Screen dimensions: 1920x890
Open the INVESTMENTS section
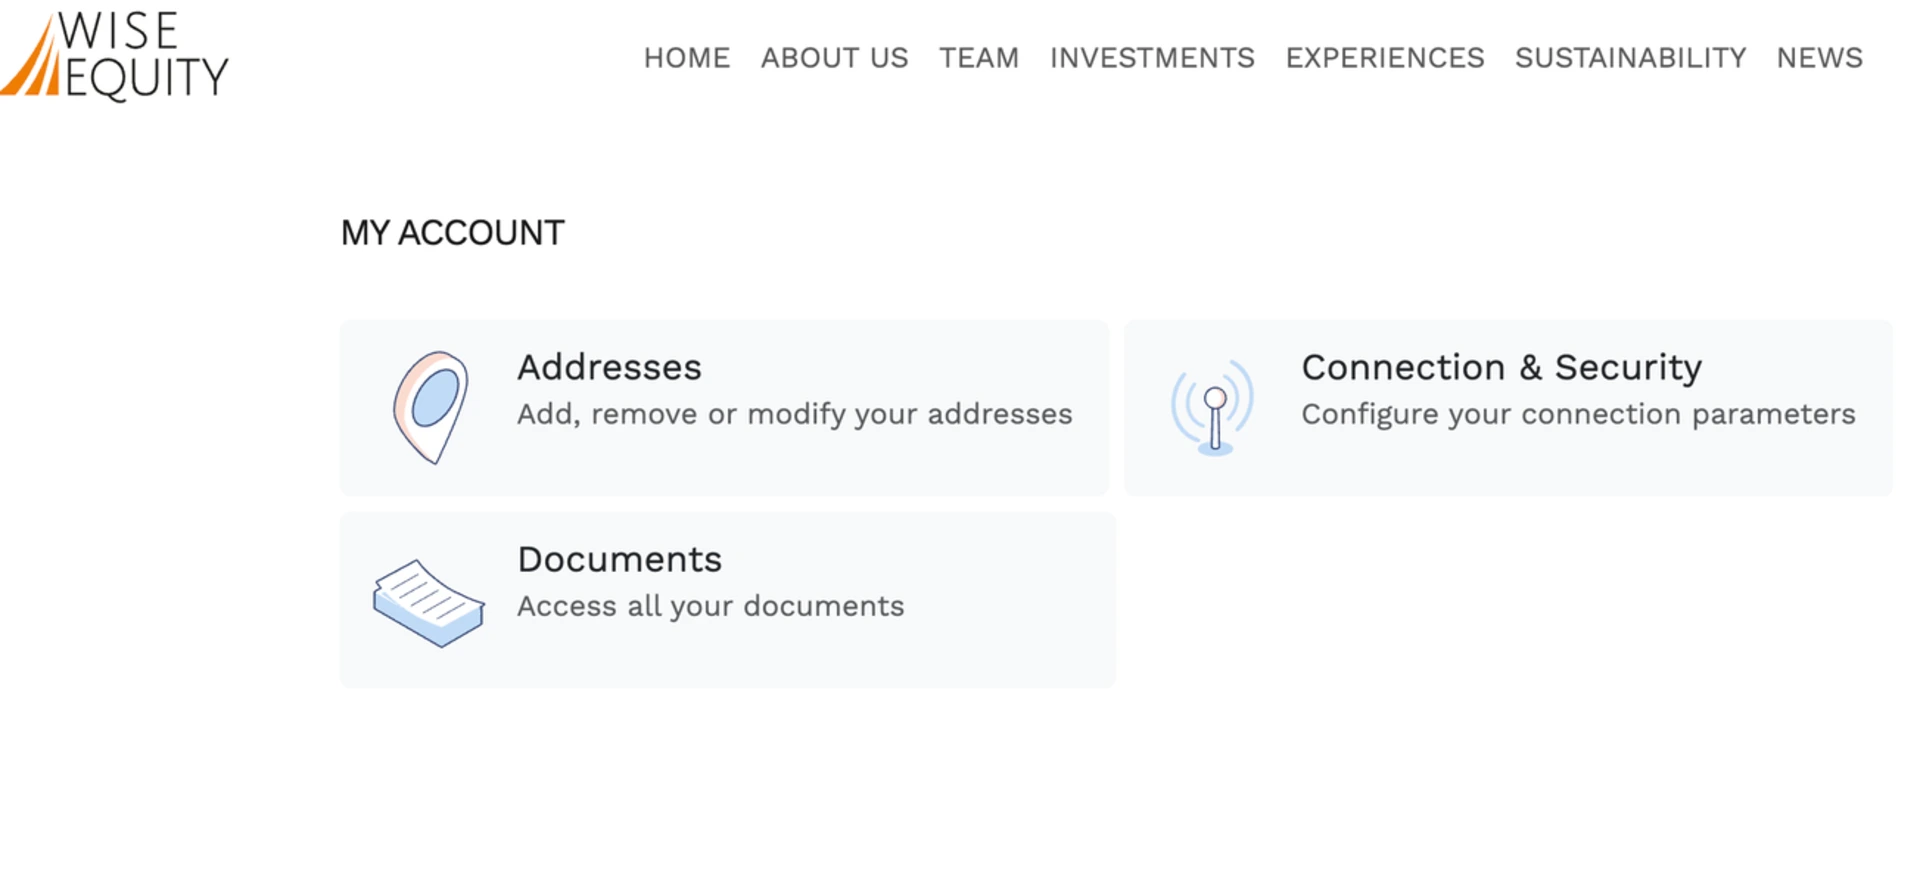click(1152, 58)
